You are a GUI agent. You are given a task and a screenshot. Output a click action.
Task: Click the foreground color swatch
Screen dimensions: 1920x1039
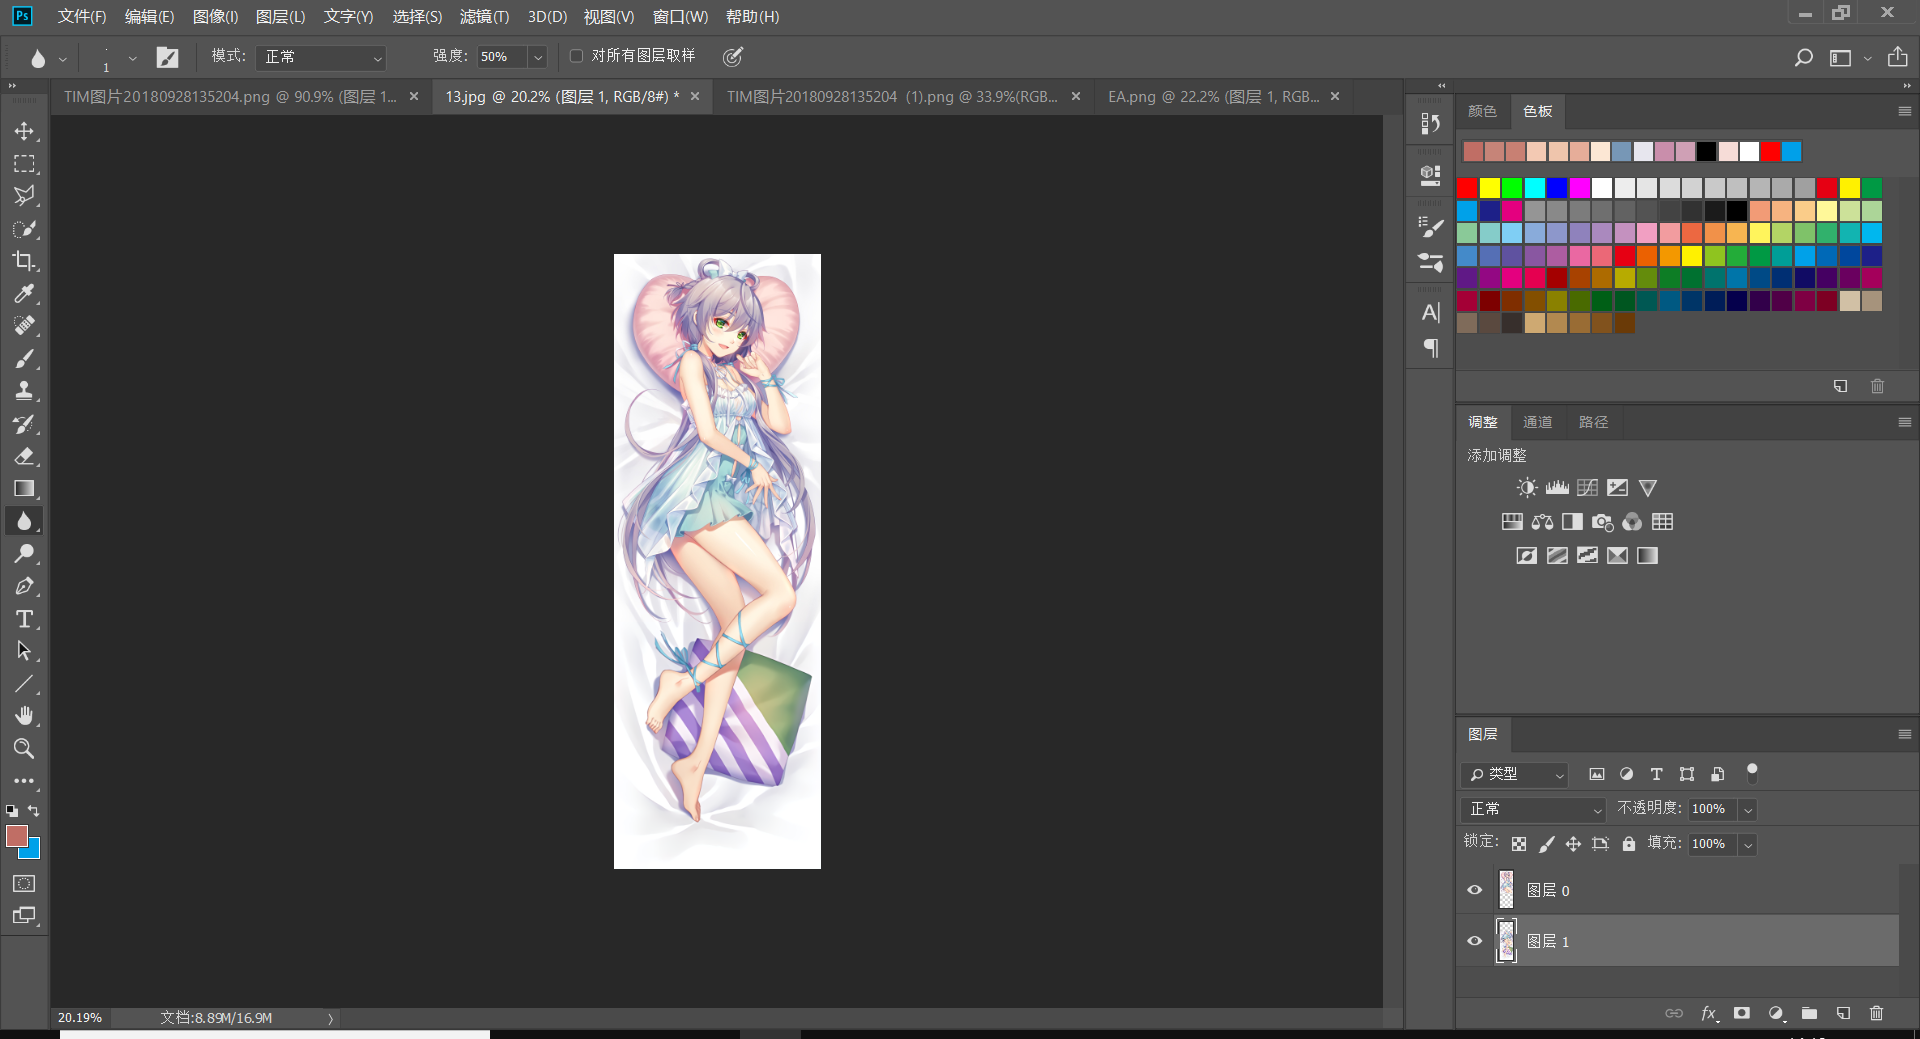(17, 836)
